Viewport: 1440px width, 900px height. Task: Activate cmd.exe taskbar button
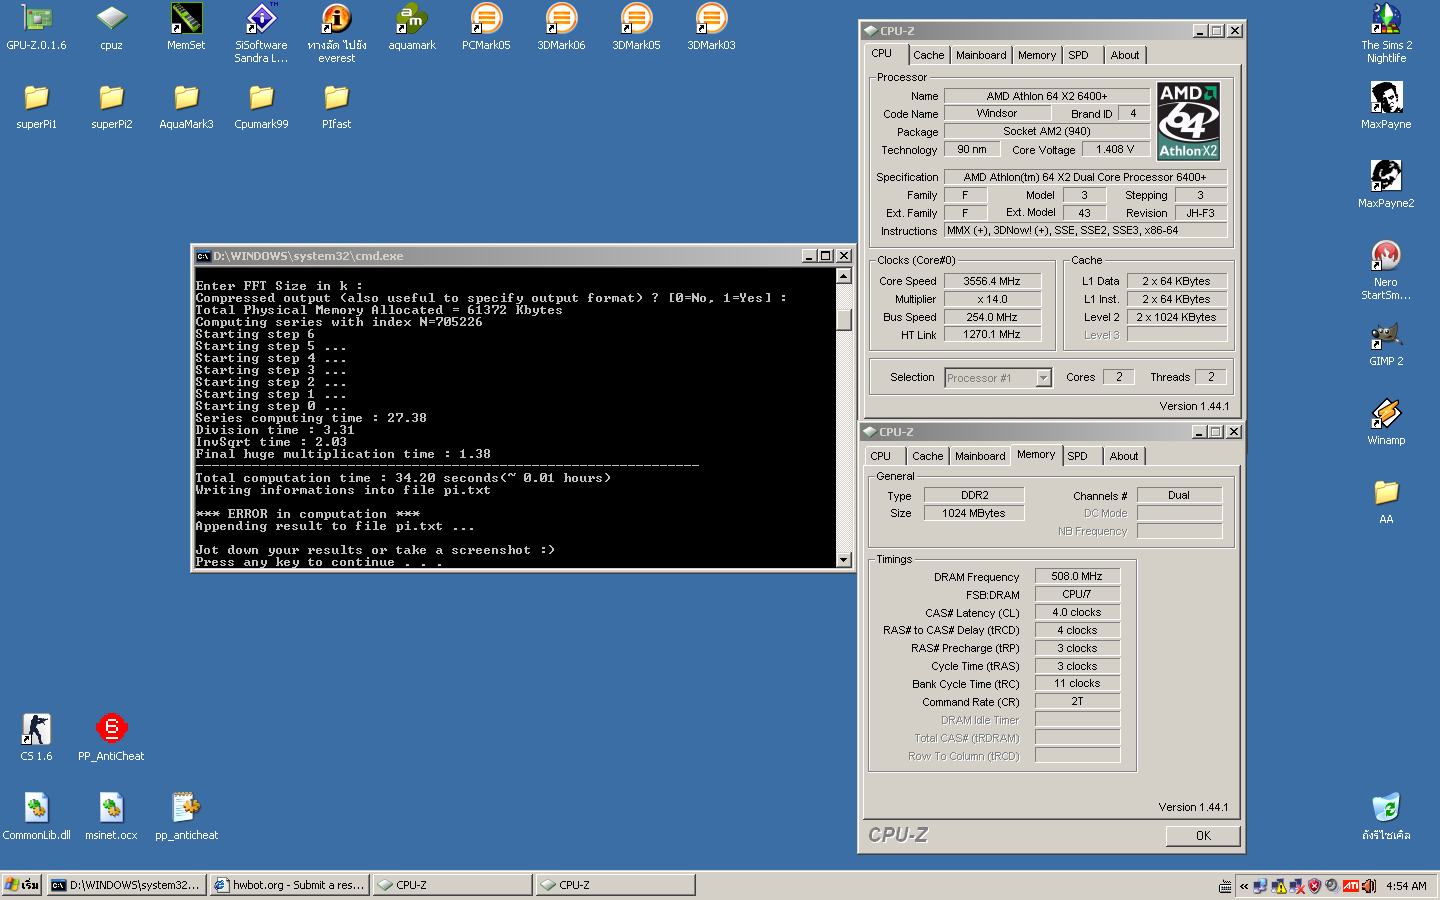pos(126,885)
